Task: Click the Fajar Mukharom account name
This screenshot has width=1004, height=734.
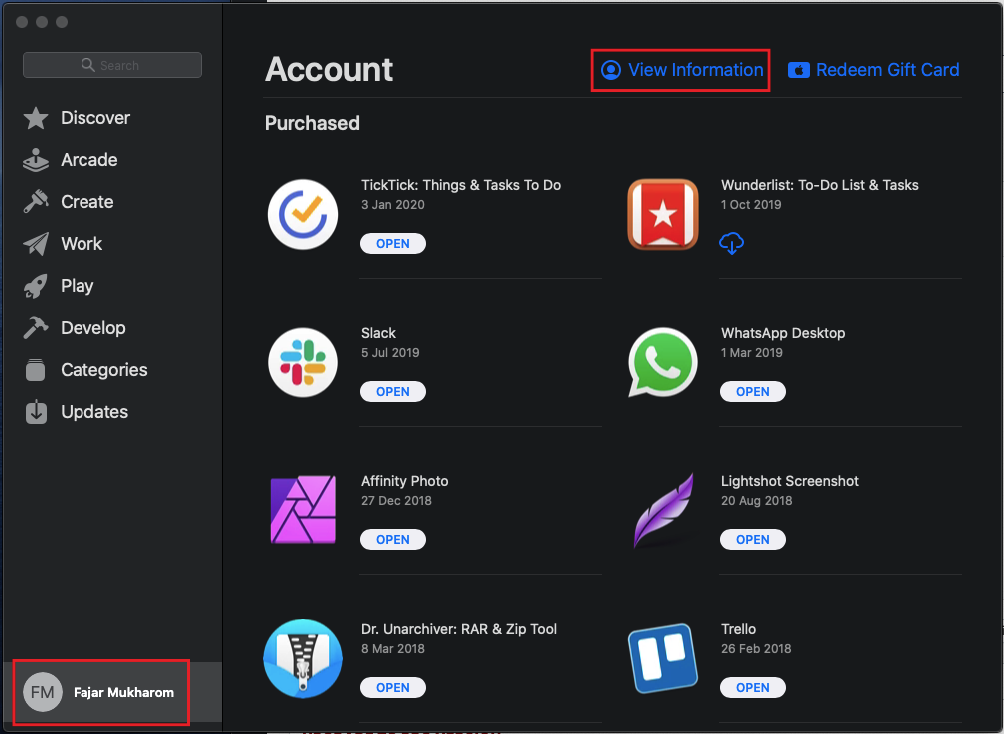Action: pos(124,692)
